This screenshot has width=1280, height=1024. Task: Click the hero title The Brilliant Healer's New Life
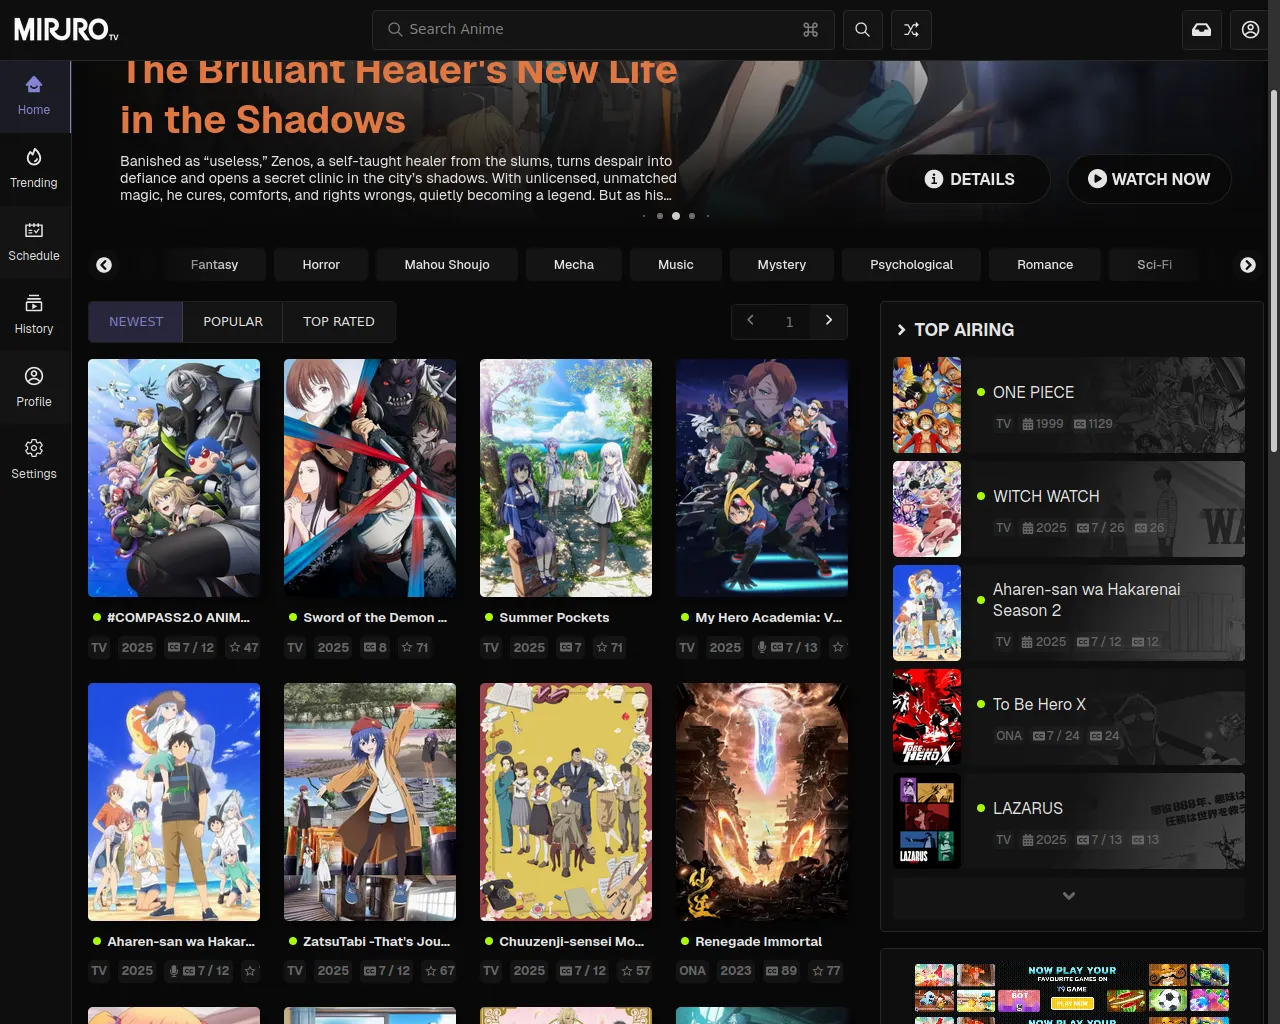[398, 96]
